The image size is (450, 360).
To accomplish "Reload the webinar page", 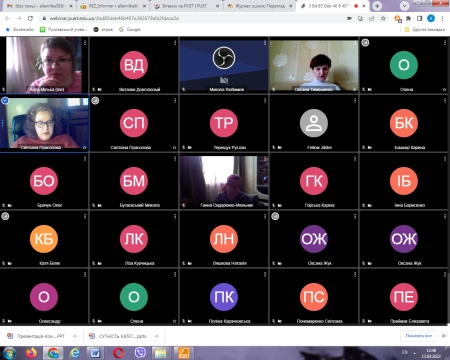I will tap(30, 18).
